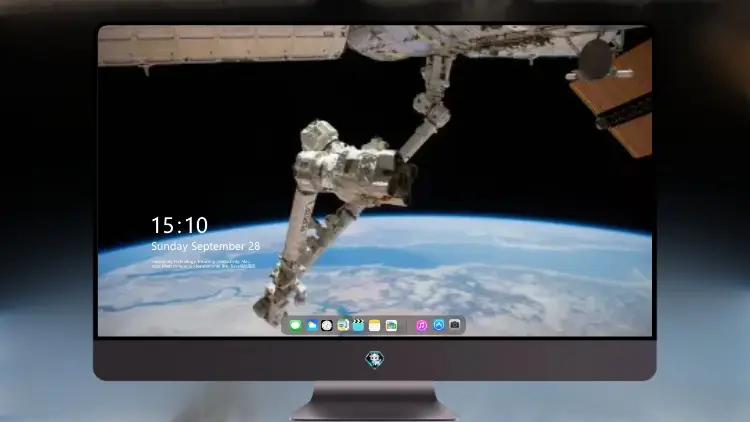Open the clapperboard video app in the dock

click(358, 325)
